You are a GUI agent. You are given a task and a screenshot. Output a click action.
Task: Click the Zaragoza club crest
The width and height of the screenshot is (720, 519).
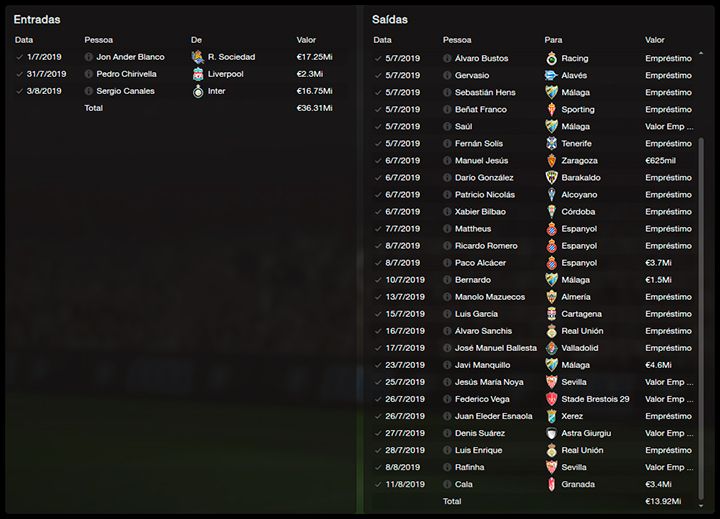[x=551, y=161]
